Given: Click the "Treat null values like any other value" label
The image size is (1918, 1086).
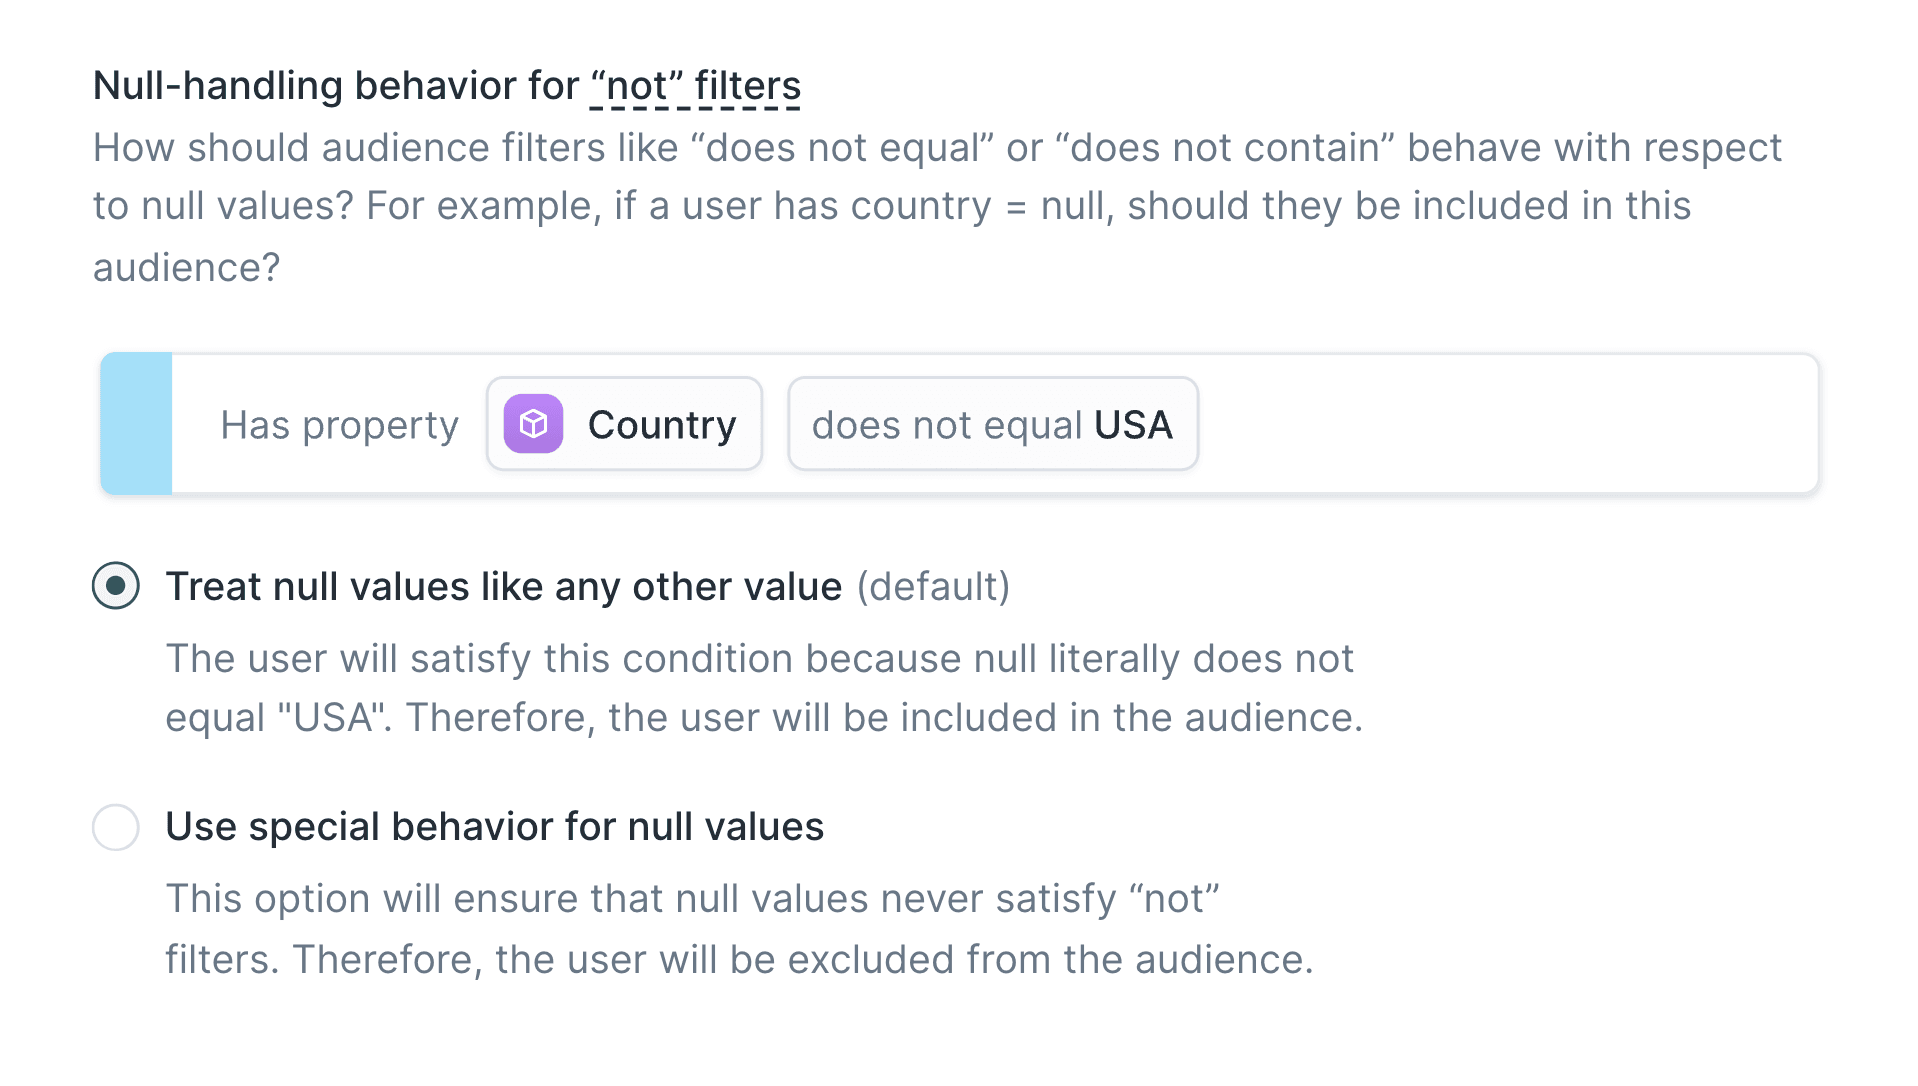Looking at the screenshot, I should coord(503,586).
